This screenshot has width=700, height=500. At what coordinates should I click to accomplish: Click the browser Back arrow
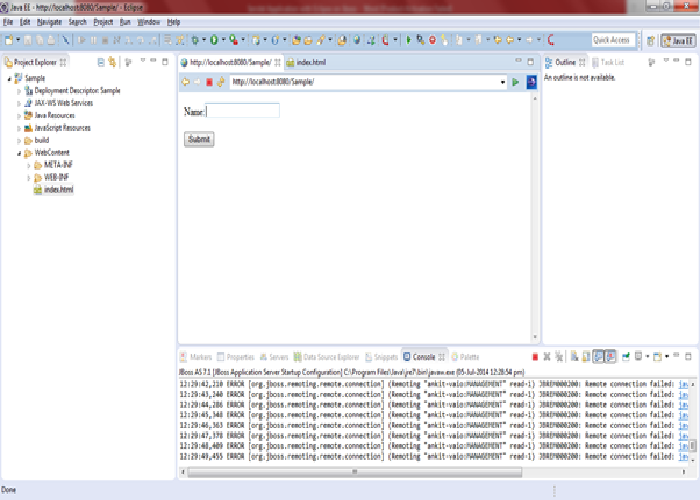(186, 82)
